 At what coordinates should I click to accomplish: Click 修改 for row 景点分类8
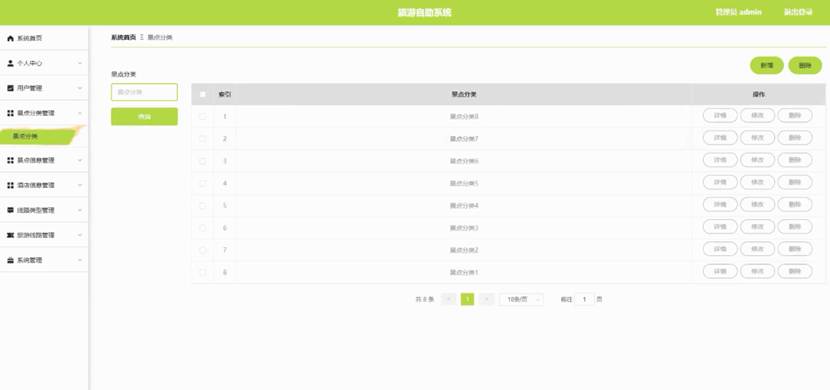757,115
